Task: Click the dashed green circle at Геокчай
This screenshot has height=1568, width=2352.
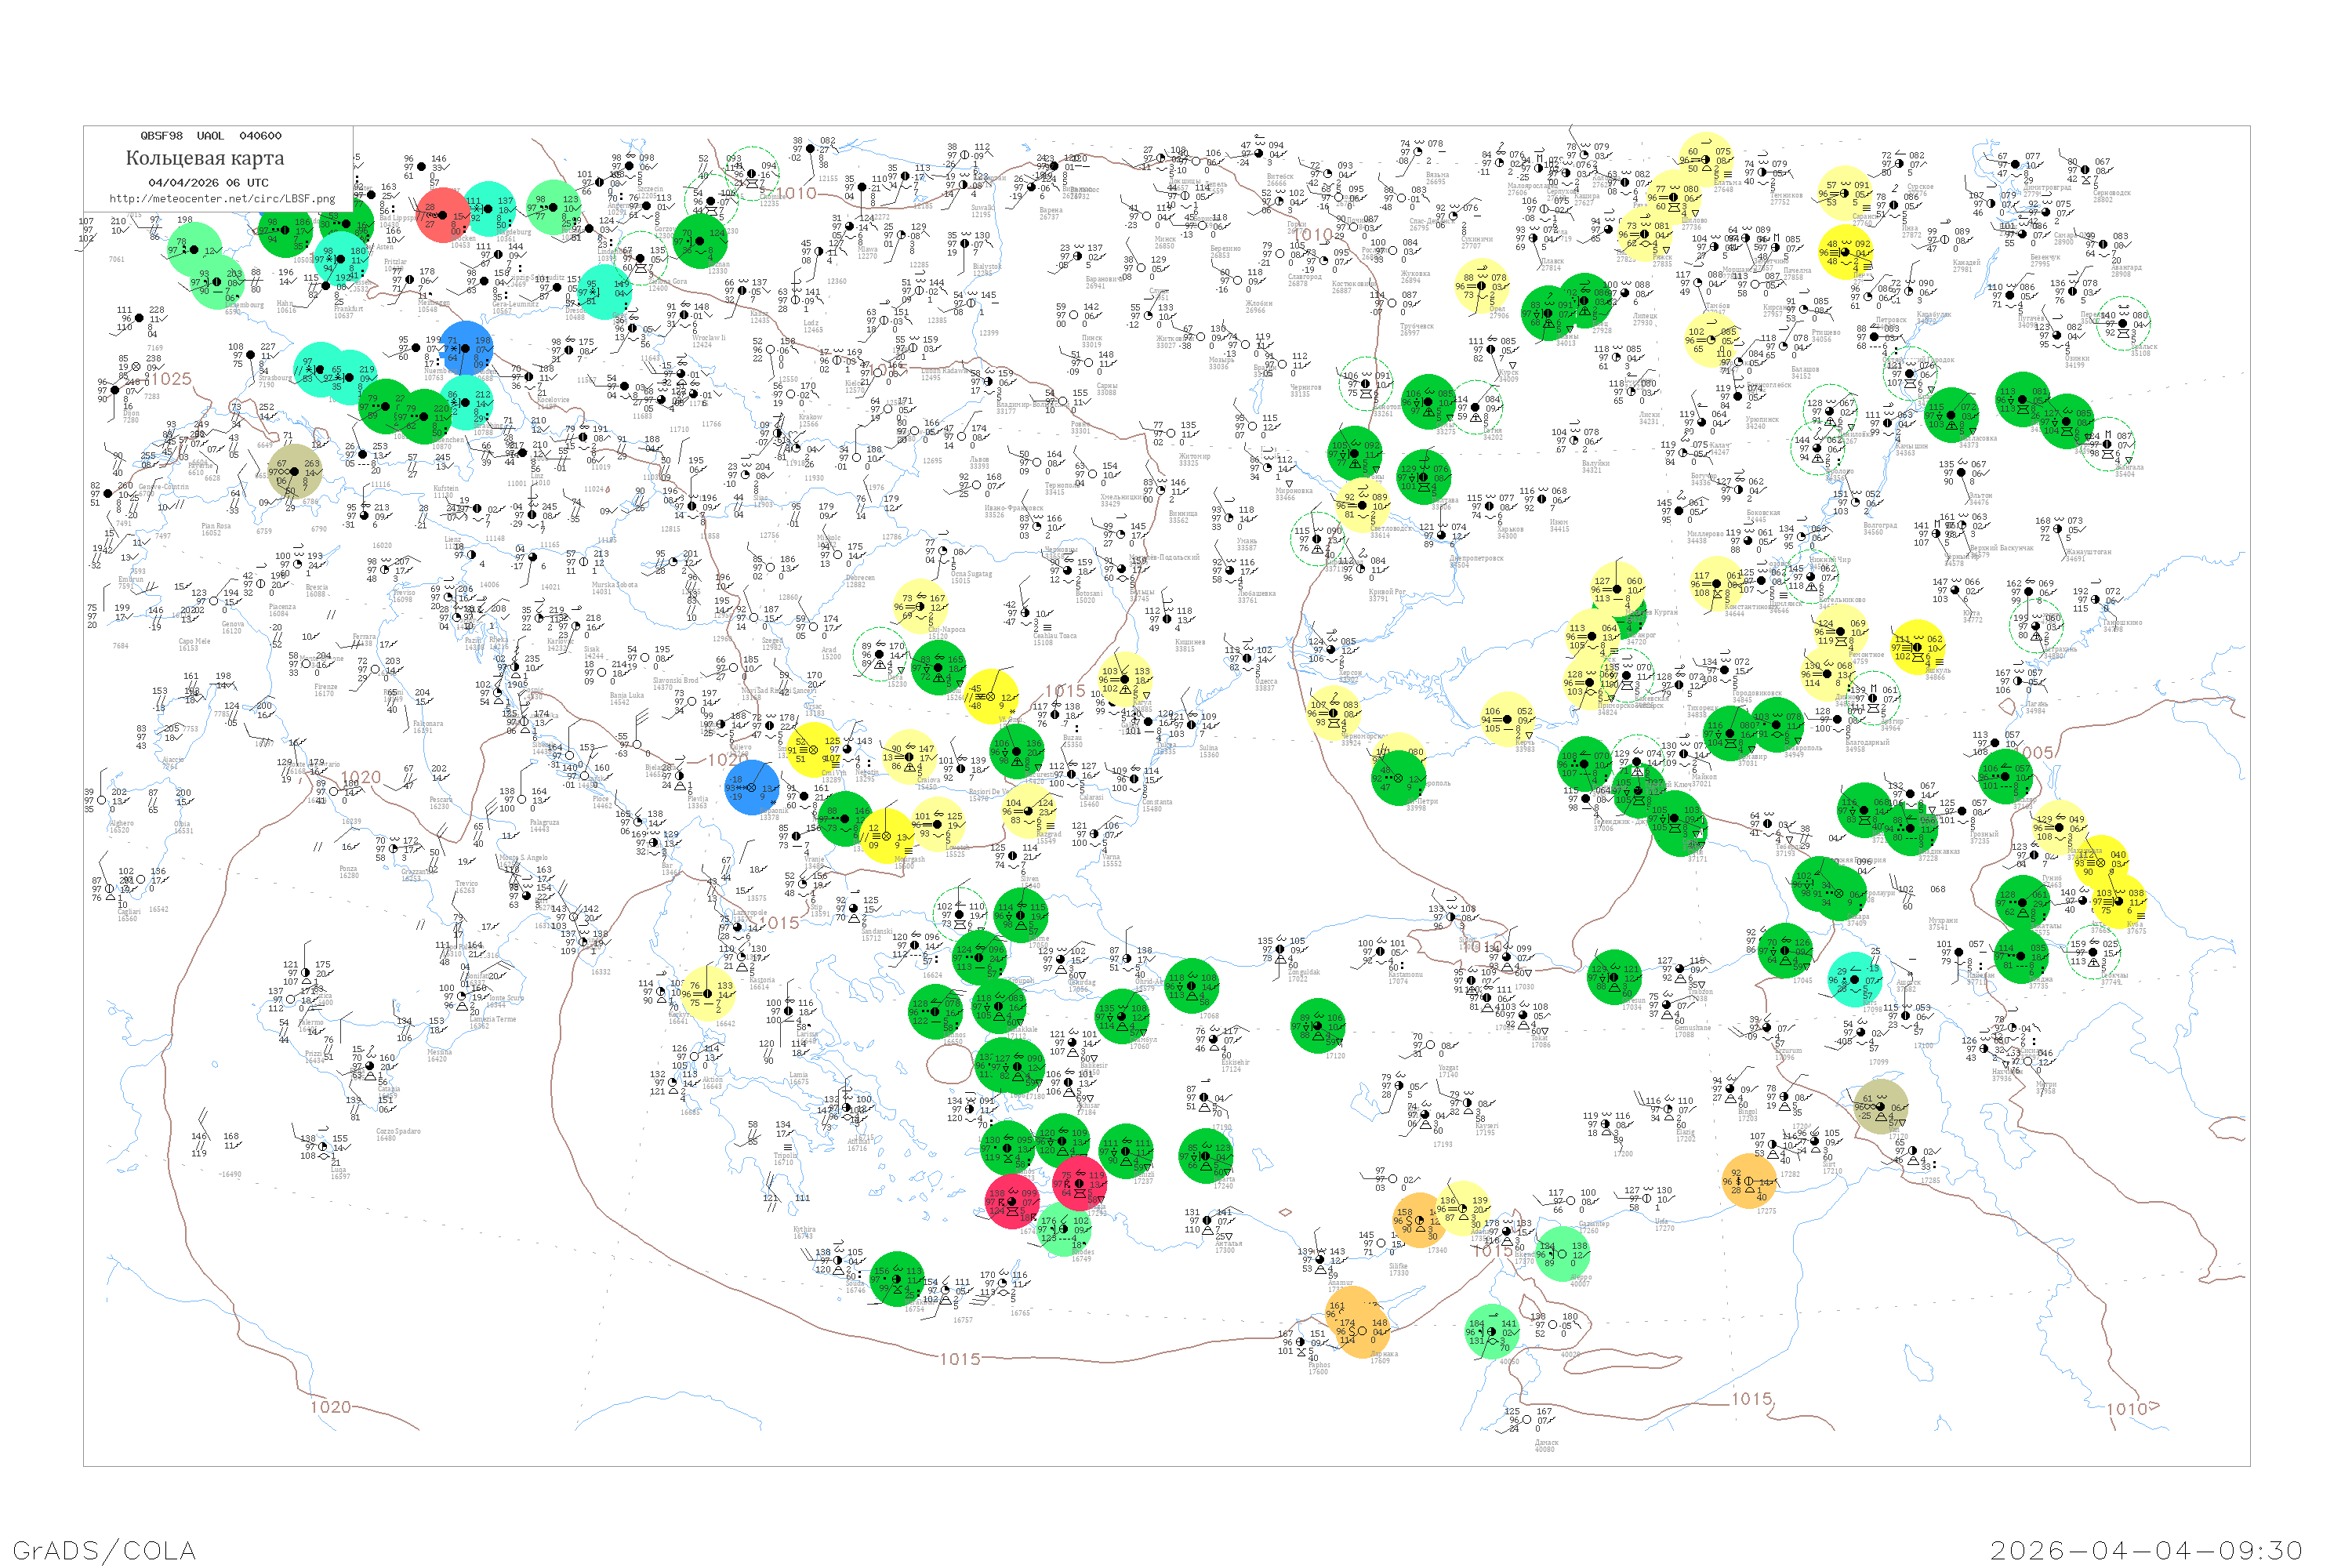Action: 2093,953
